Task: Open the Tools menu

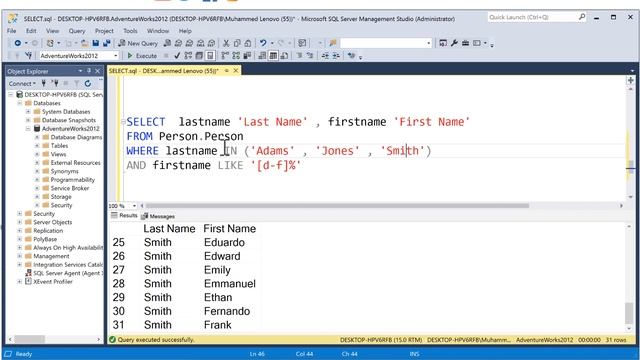Action: pos(130,31)
